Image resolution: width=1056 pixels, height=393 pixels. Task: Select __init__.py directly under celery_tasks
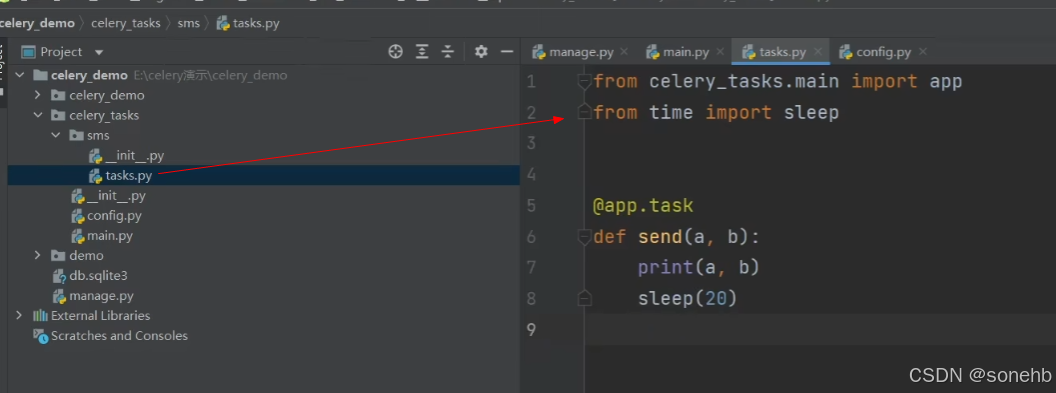108,196
